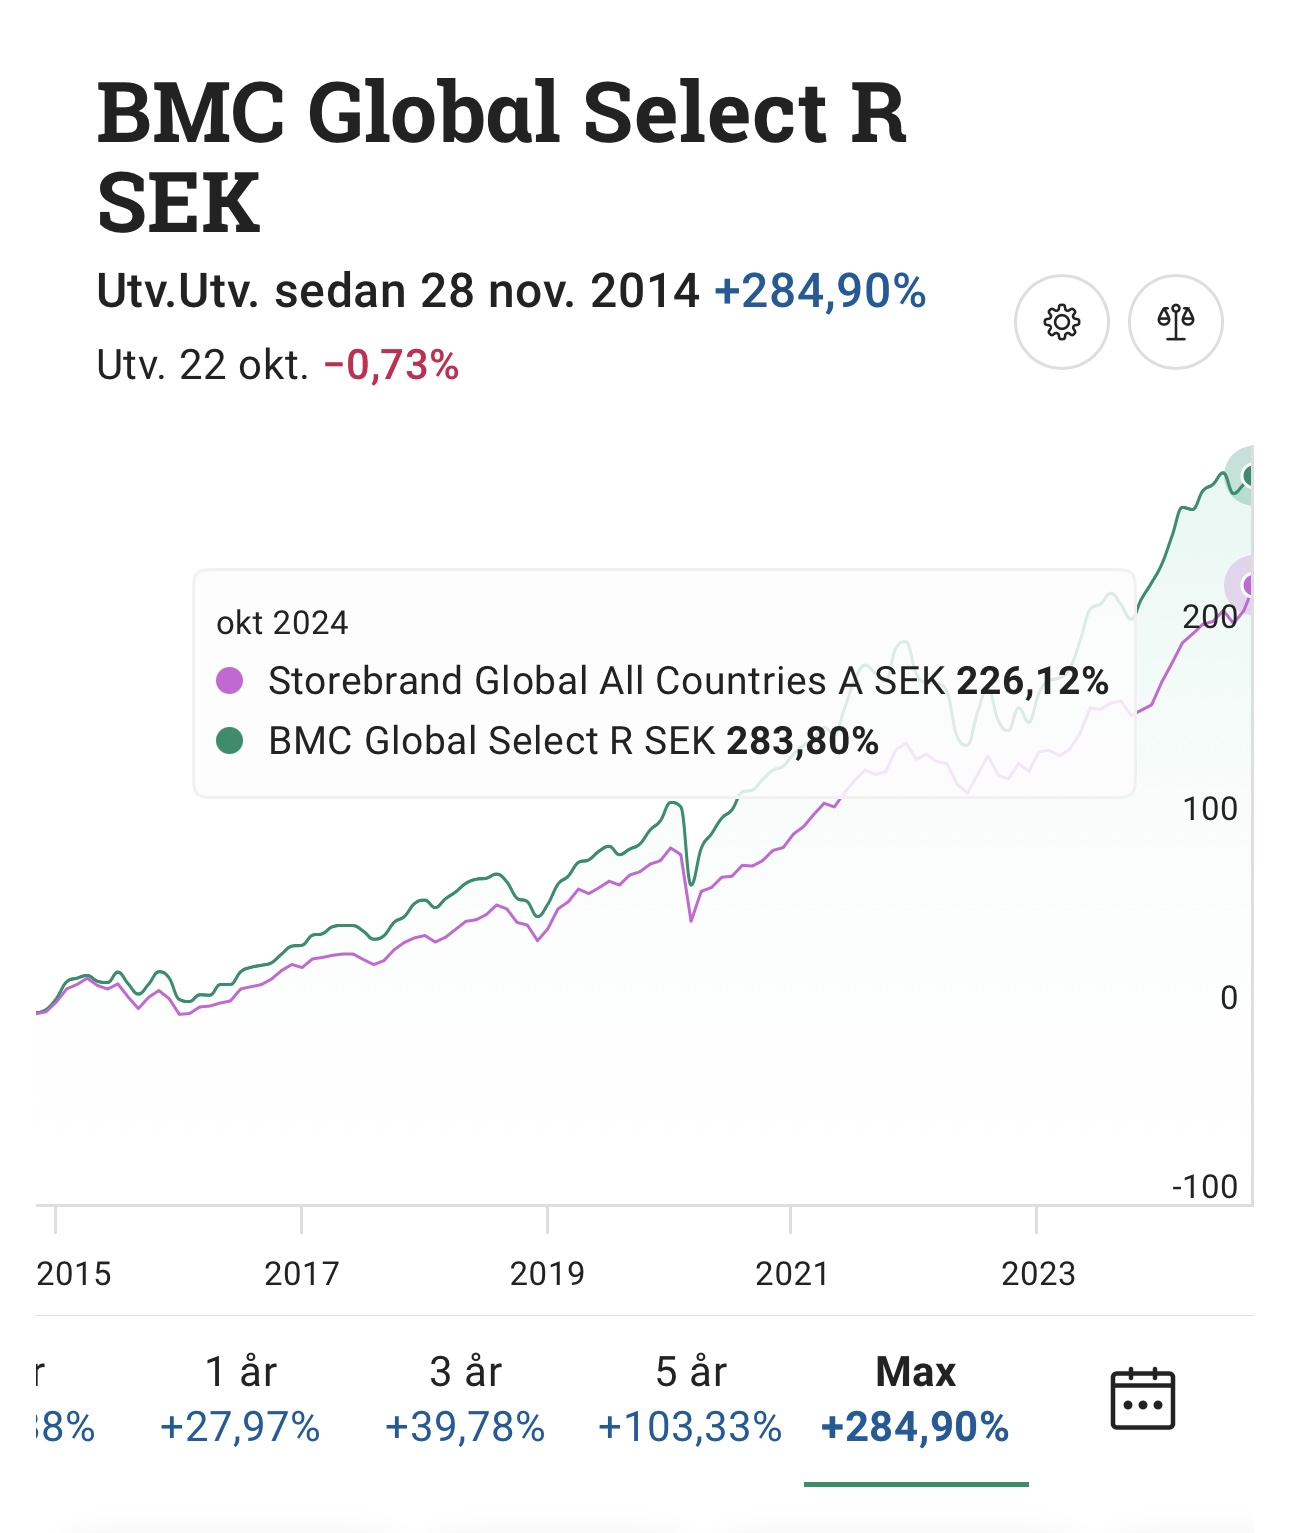The width and height of the screenshot is (1290, 1533).
Task: Click the purple Storebrand legend dot
Action: 230,681
